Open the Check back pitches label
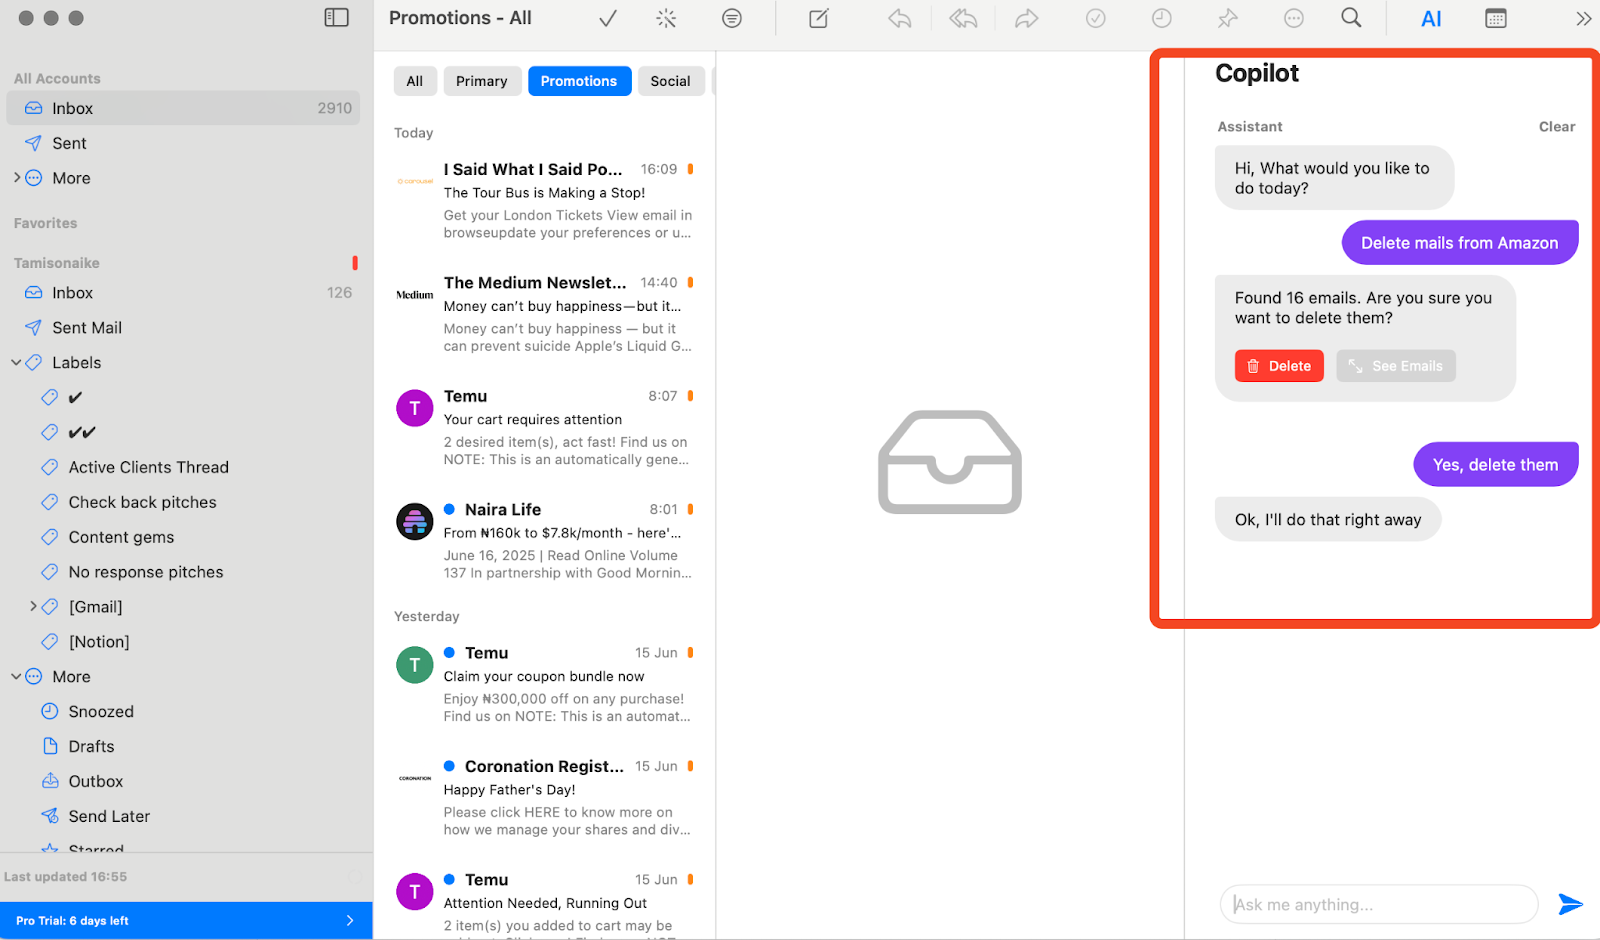This screenshot has width=1600, height=940. [x=142, y=502]
